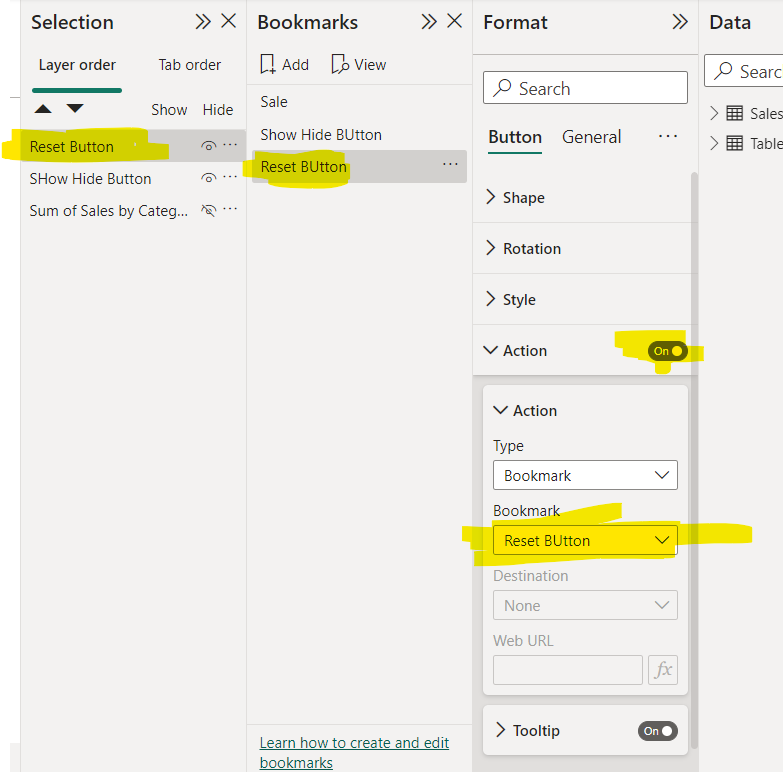This screenshot has width=783, height=772.
Task: Turn off the Tooltip toggle
Action: click(658, 731)
